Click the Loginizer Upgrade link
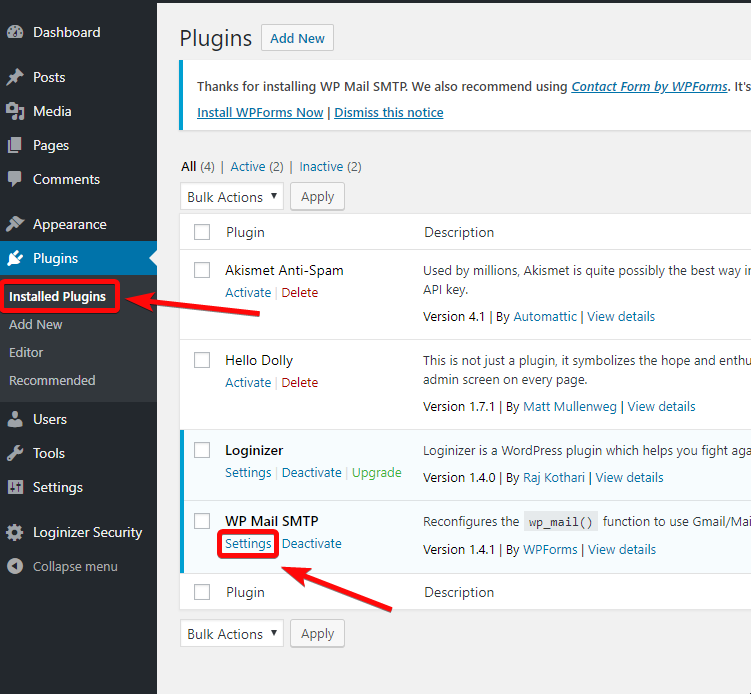Viewport: 751px width, 694px height. [x=376, y=472]
